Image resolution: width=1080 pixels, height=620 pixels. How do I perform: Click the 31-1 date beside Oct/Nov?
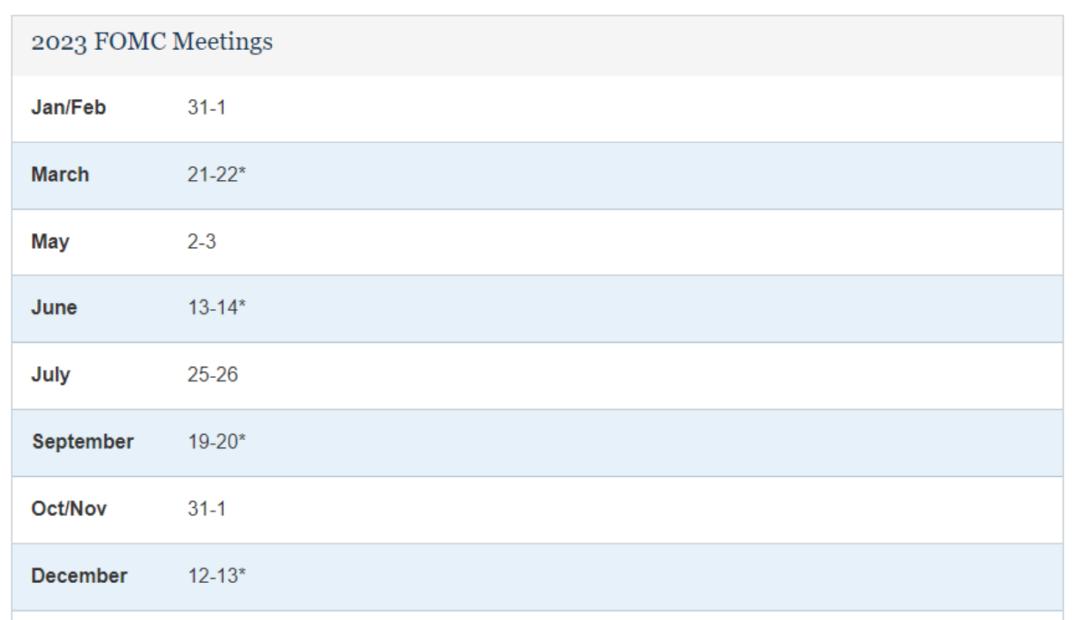(207, 508)
